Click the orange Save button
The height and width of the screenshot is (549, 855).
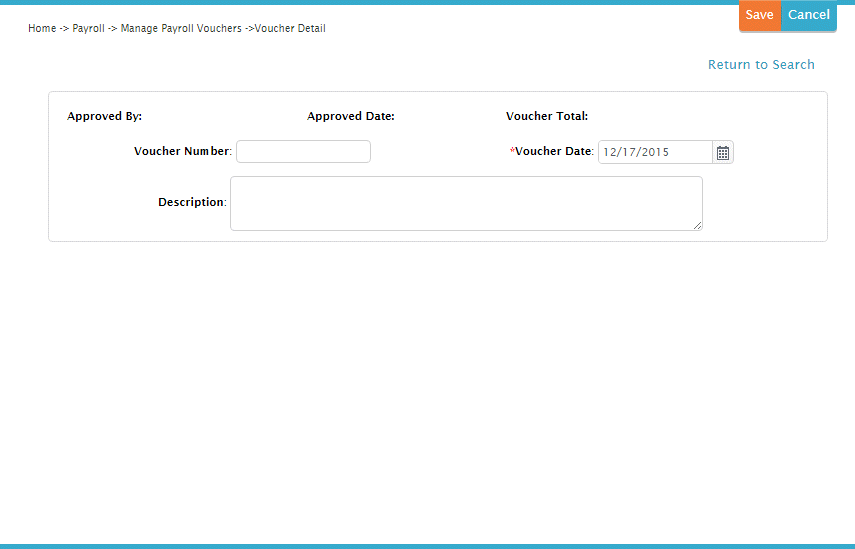point(760,15)
